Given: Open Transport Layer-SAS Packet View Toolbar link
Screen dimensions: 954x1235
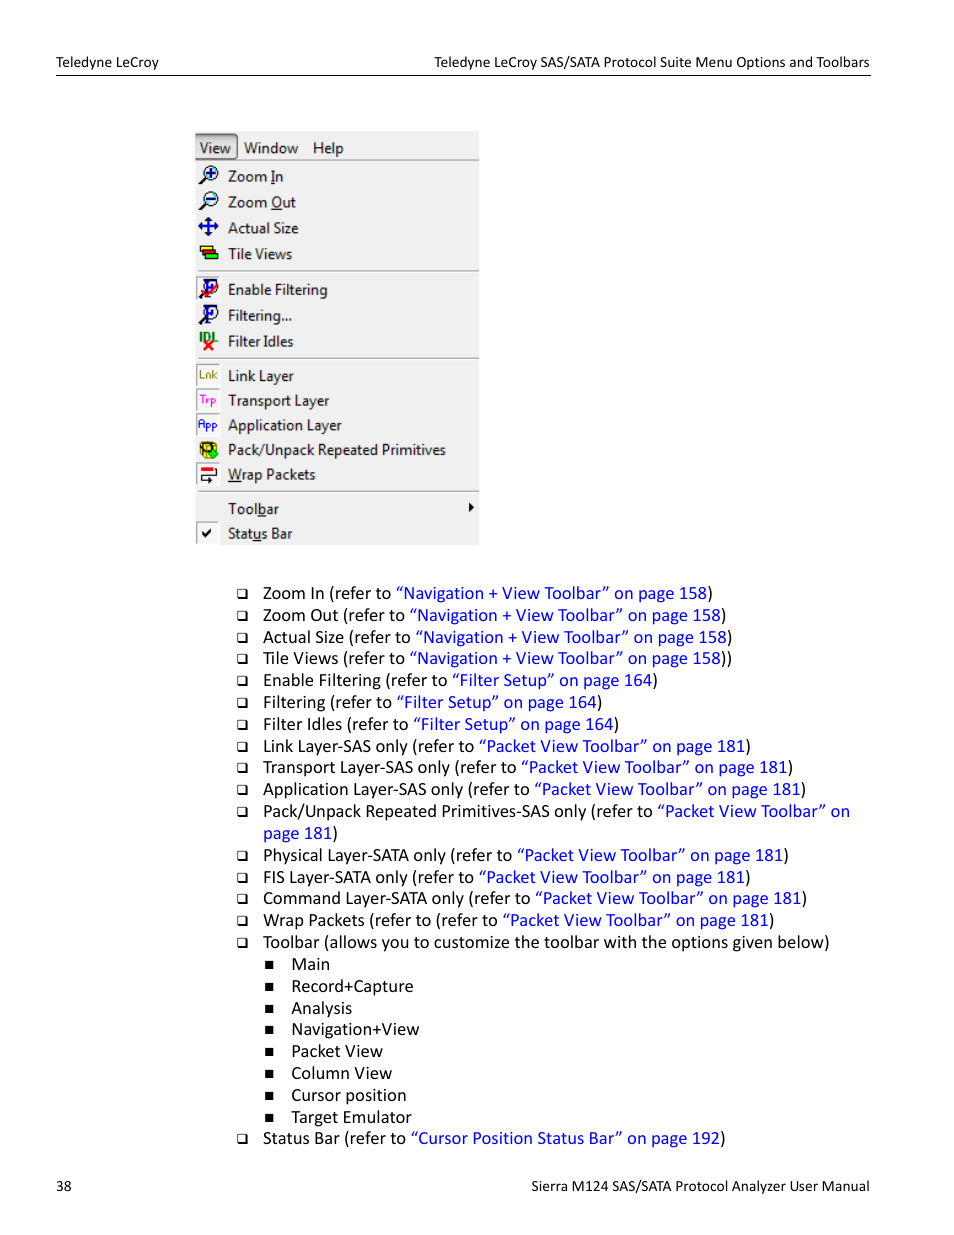Looking at the screenshot, I should click(654, 767).
